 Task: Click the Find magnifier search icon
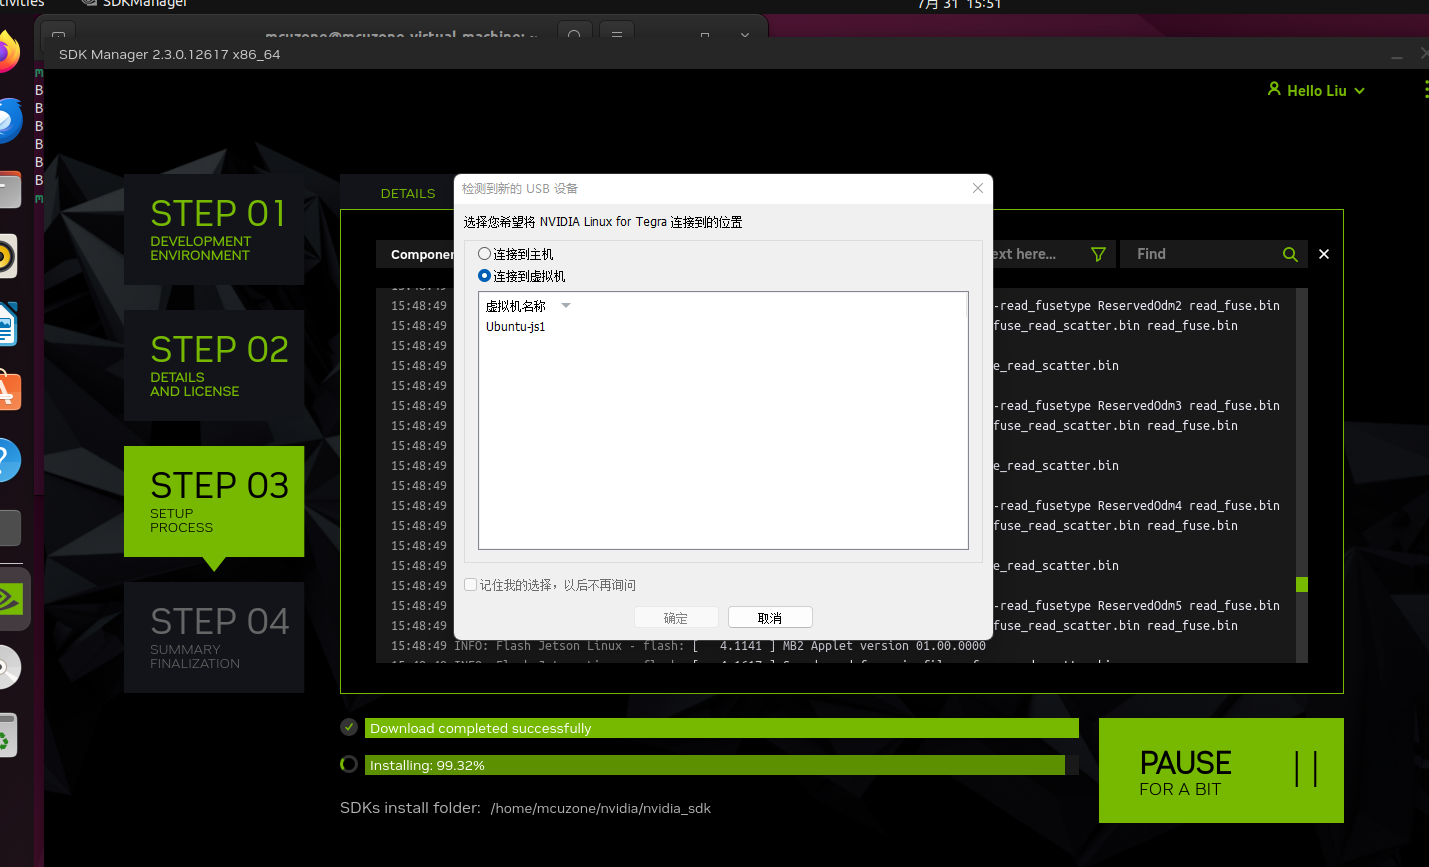pos(1290,254)
